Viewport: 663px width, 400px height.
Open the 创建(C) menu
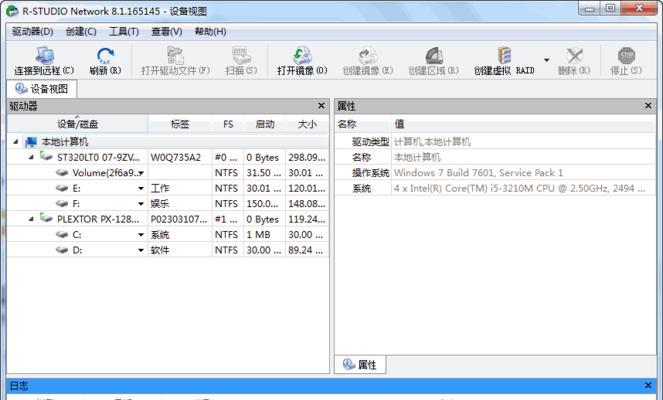pyautogui.click(x=81, y=32)
